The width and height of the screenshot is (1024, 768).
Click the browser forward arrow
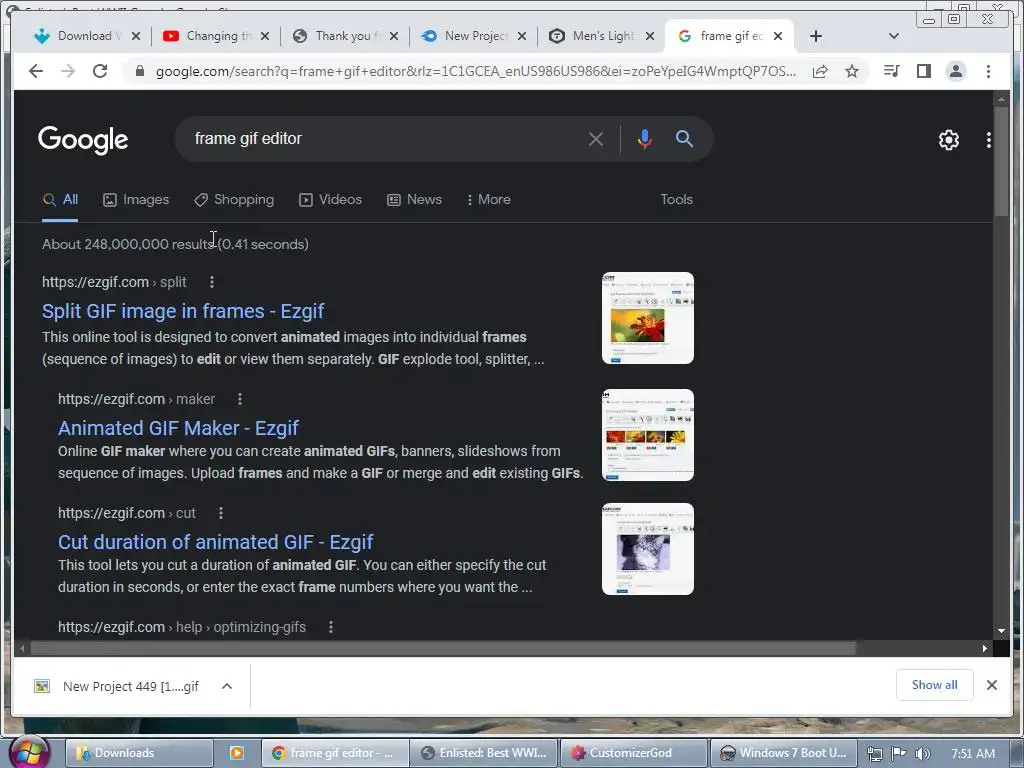pos(68,71)
